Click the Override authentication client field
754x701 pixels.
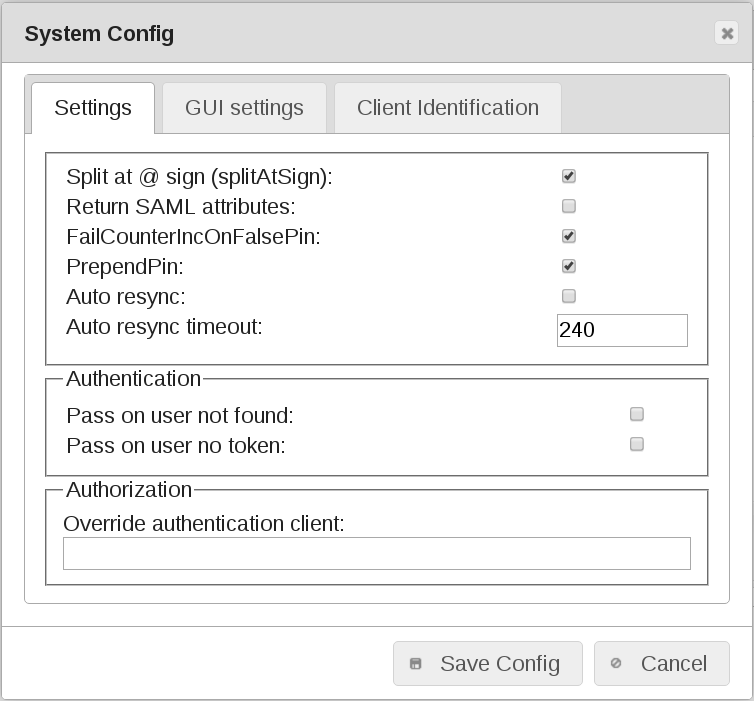(376, 553)
